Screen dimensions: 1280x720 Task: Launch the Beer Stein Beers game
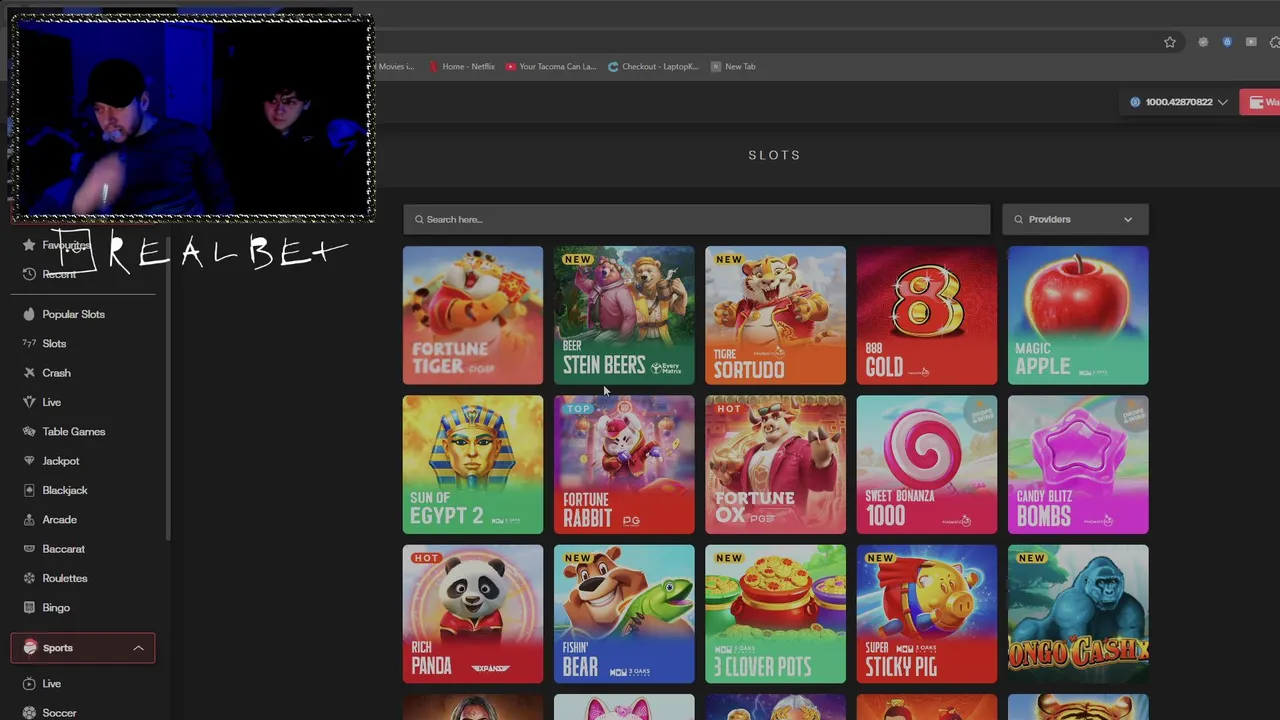pyautogui.click(x=624, y=315)
